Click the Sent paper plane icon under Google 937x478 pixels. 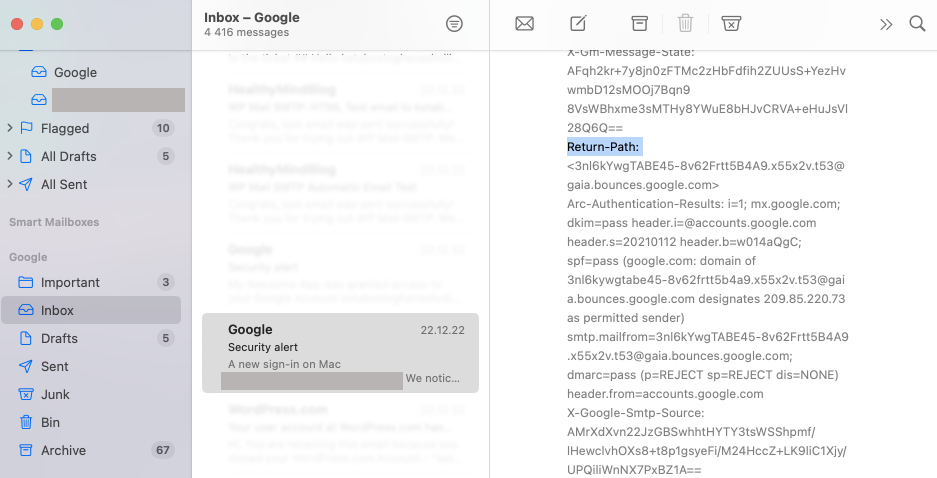point(26,366)
